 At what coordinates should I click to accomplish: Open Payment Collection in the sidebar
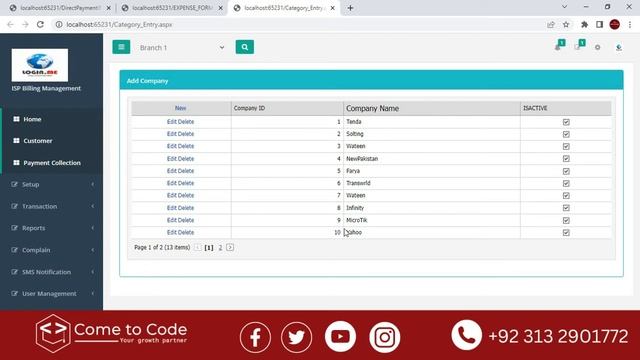52,162
